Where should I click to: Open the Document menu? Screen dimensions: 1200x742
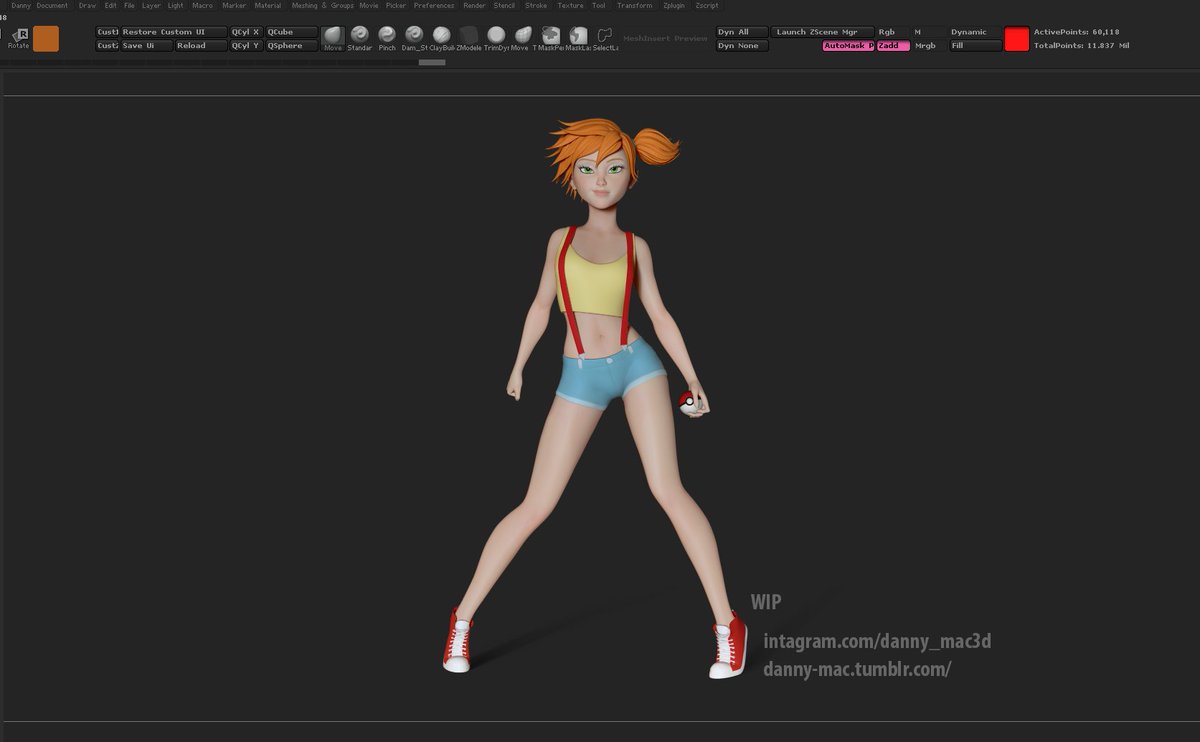coord(52,6)
